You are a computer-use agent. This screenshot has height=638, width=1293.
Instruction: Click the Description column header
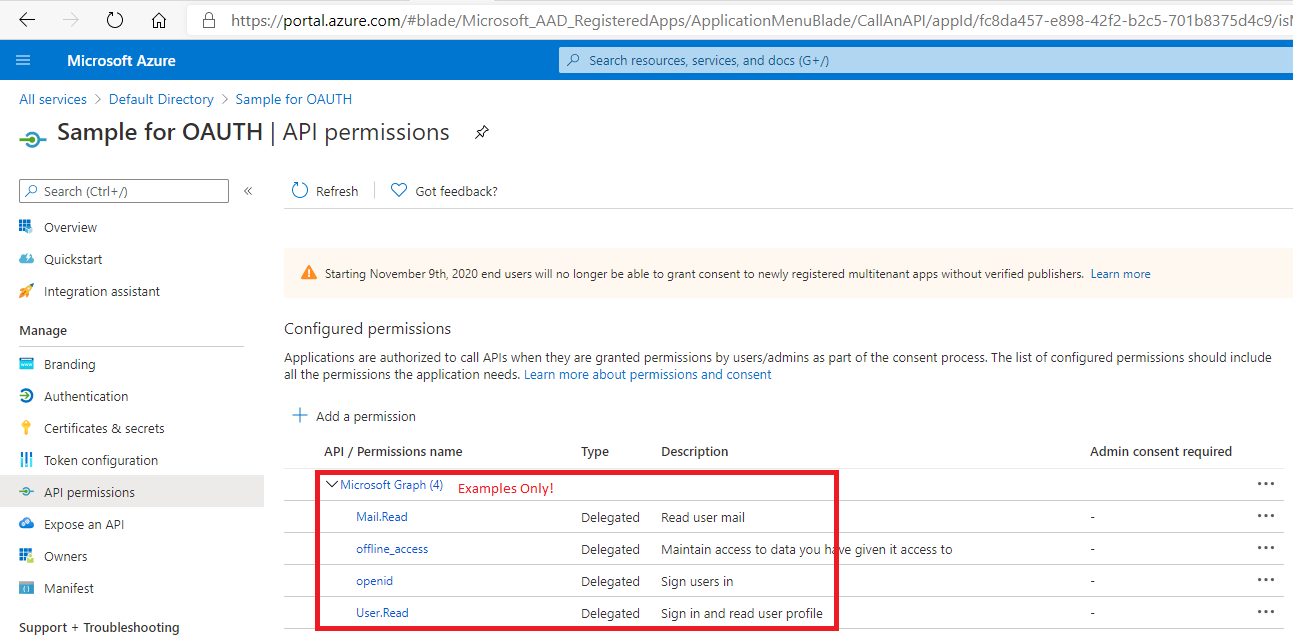[x=695, y=451]
